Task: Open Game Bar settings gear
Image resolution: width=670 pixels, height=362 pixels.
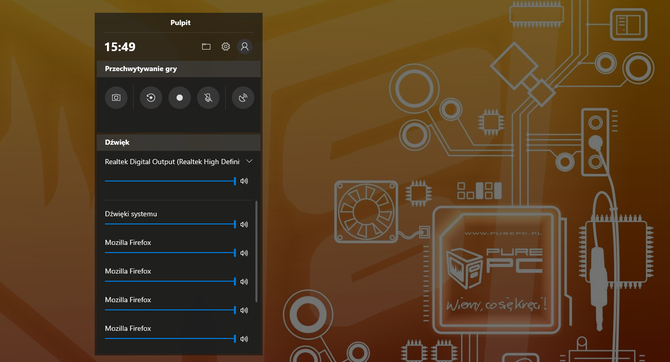Action: [226, 47]
